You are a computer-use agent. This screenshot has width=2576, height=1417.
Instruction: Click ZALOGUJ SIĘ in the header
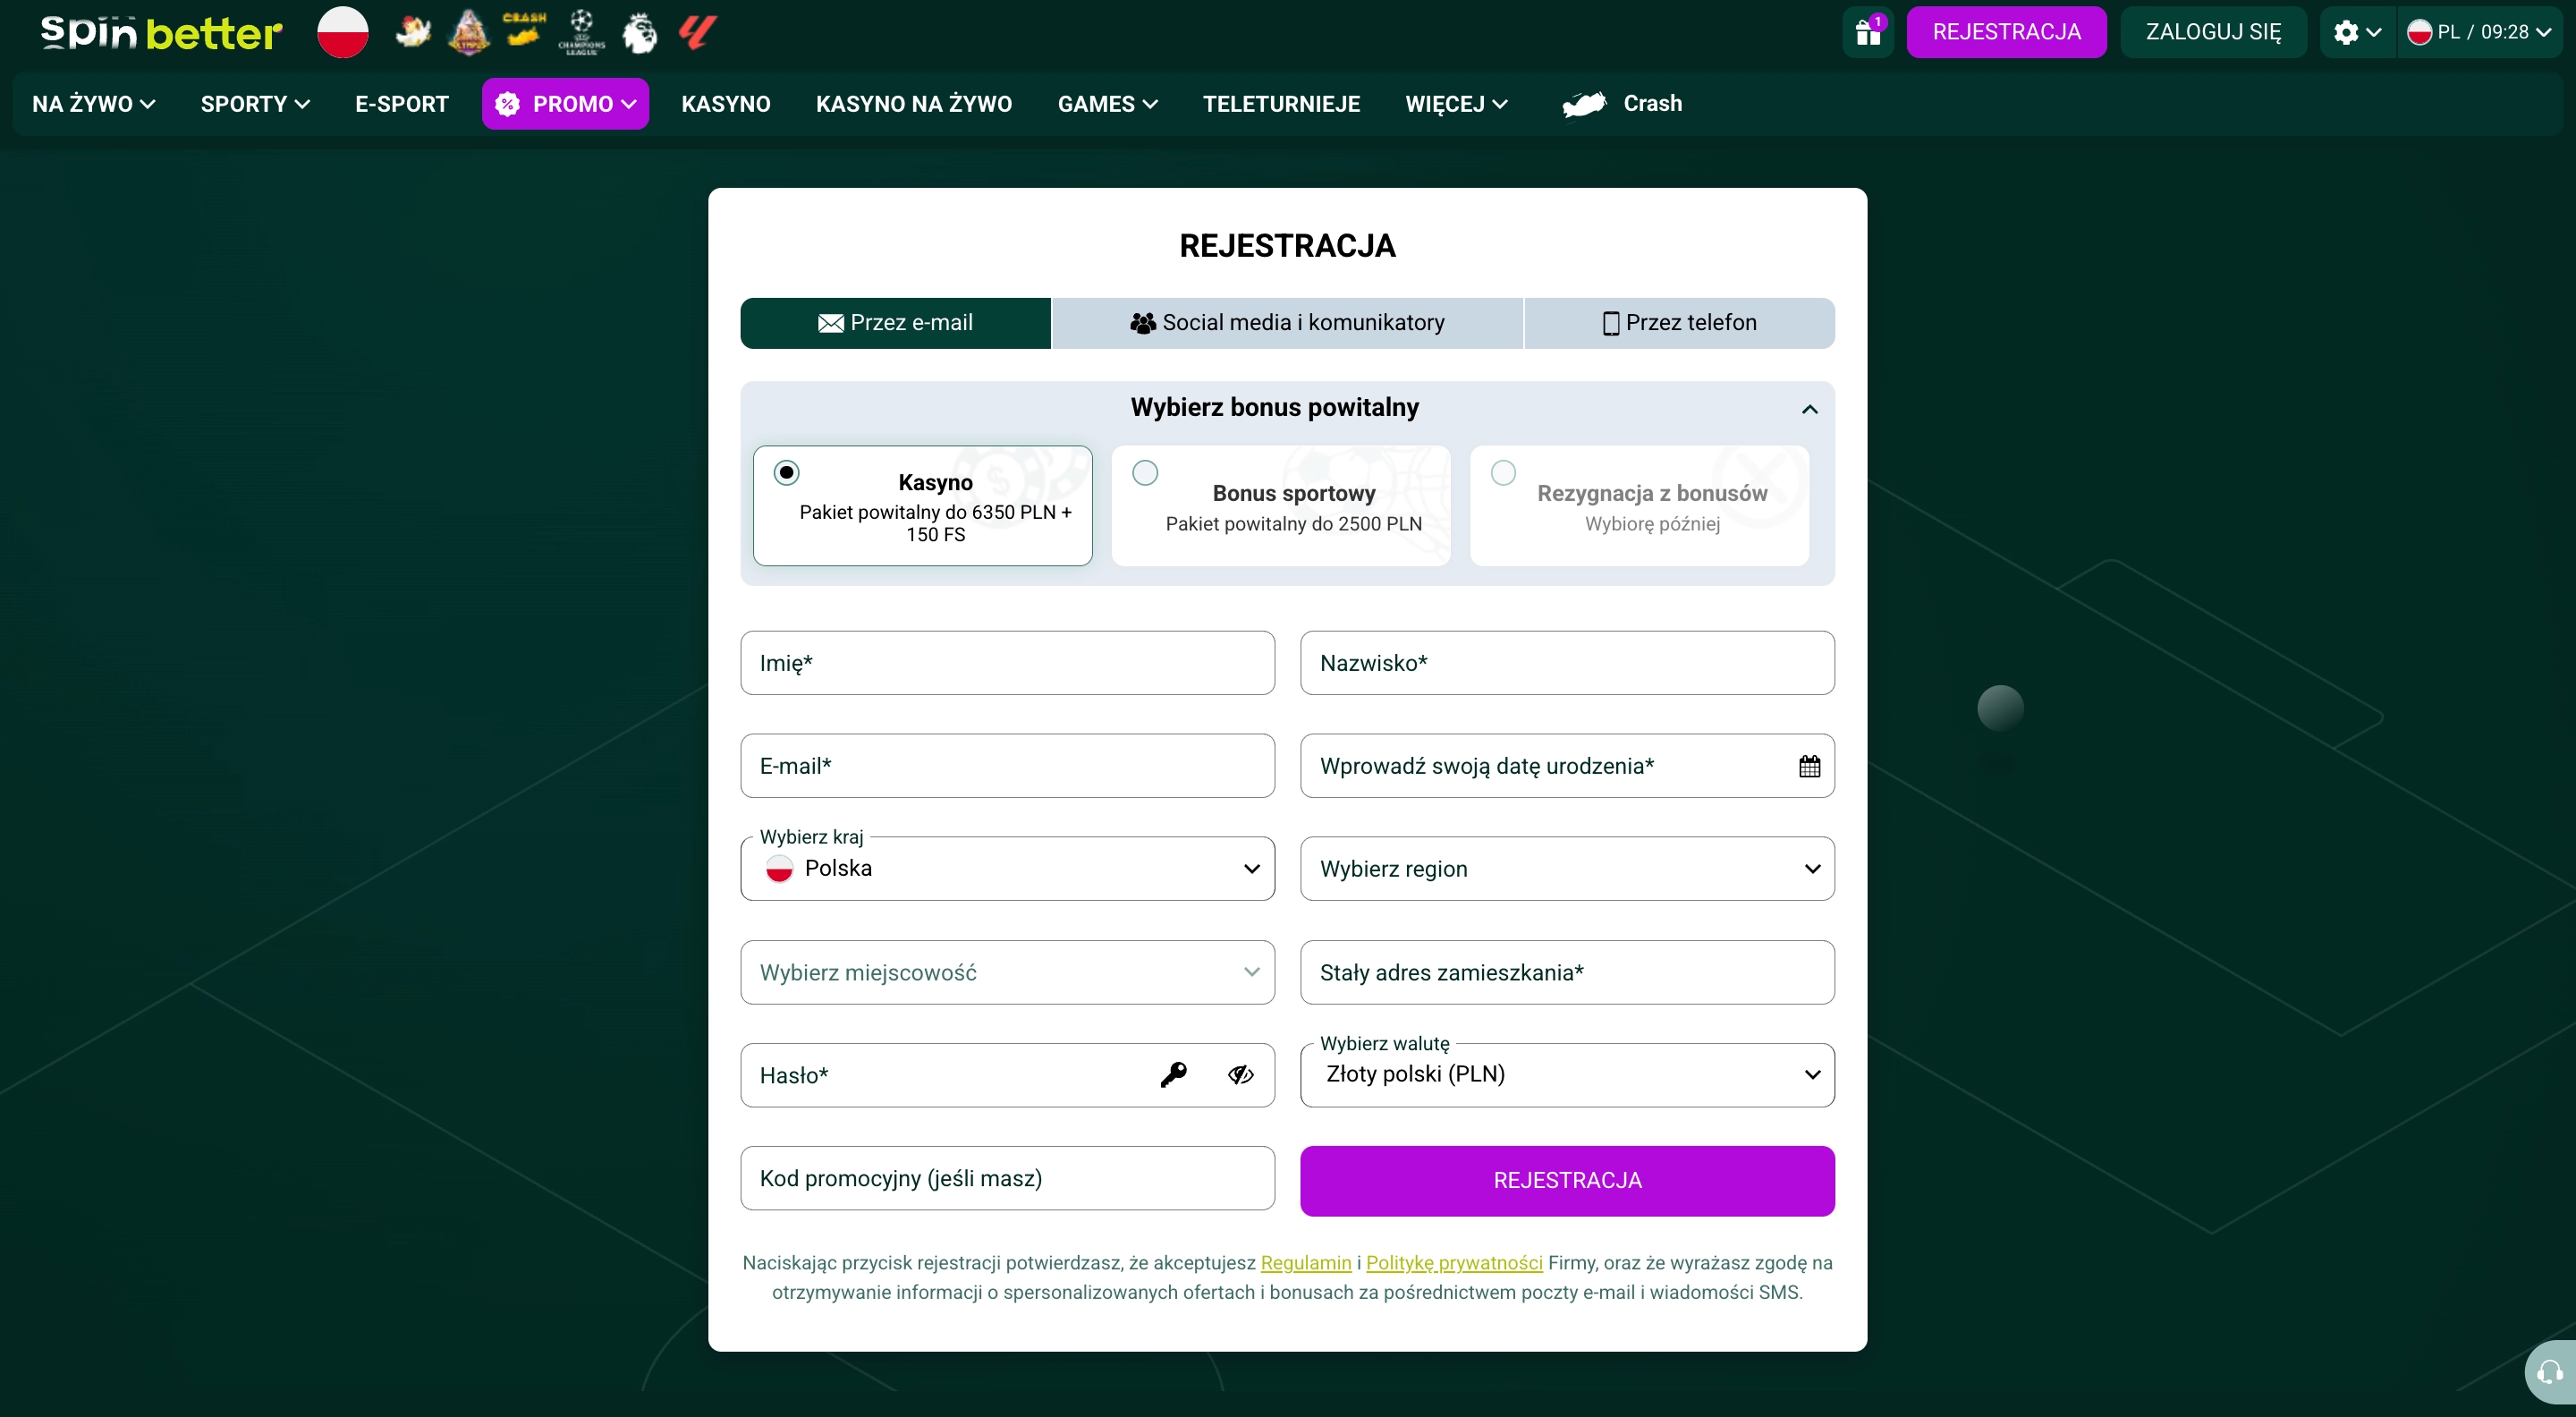tap(2213, 32)
